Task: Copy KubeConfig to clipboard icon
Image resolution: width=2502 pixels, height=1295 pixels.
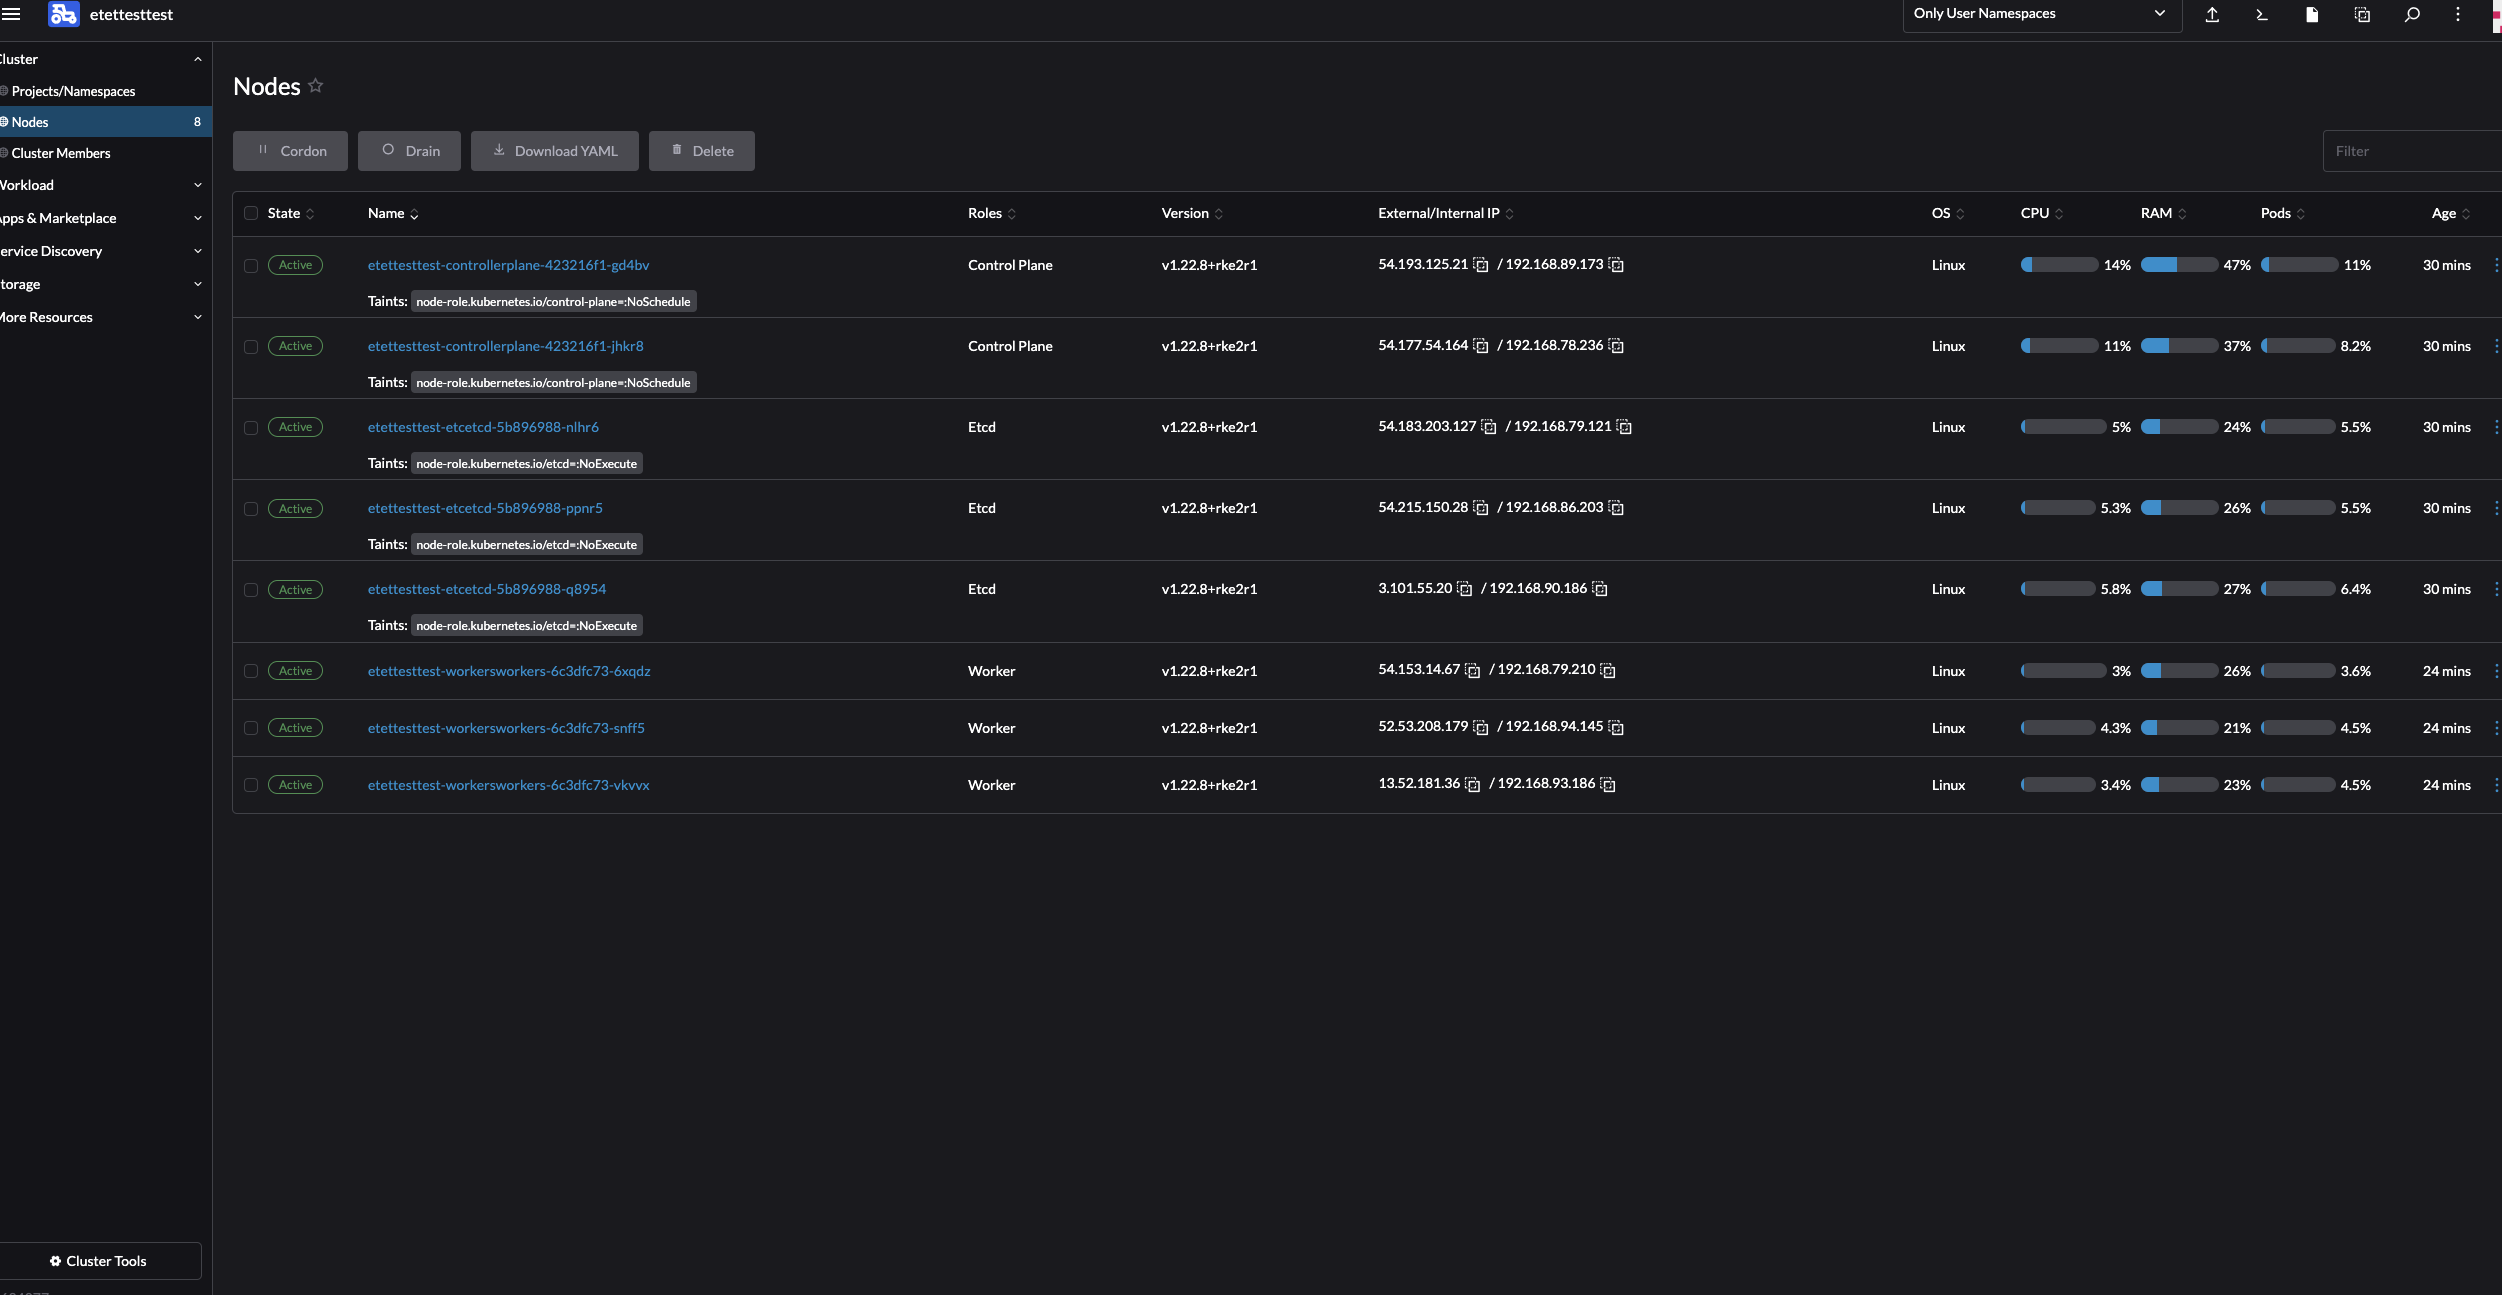Action: pyautogui.click(x=2361, y=15)
